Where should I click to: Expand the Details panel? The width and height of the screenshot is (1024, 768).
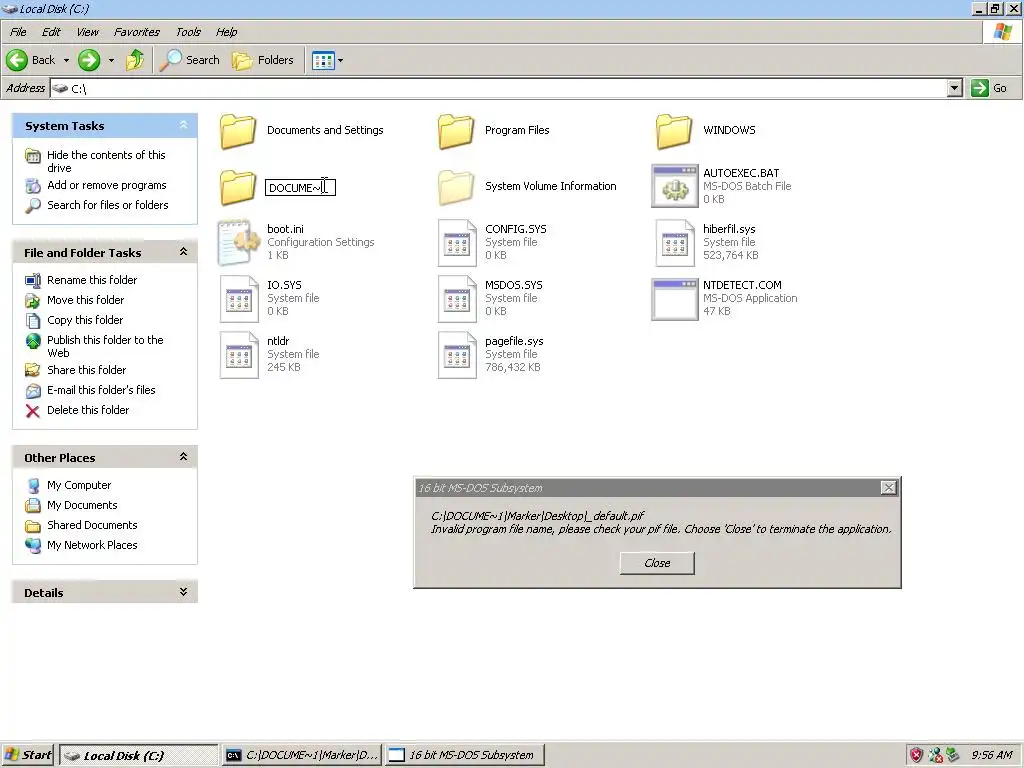tap(184, 592)
